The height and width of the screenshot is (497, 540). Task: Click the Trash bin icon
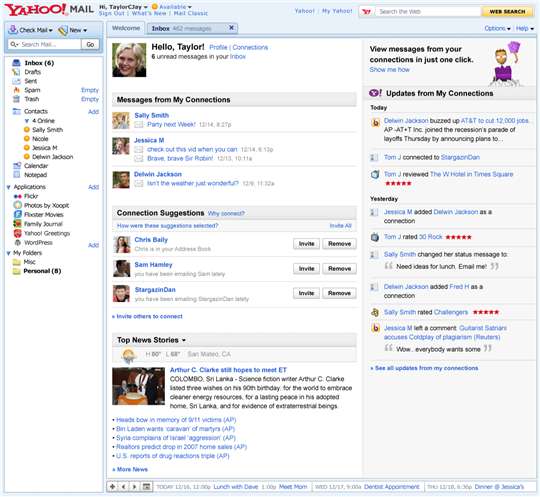(x=16, y=99)
